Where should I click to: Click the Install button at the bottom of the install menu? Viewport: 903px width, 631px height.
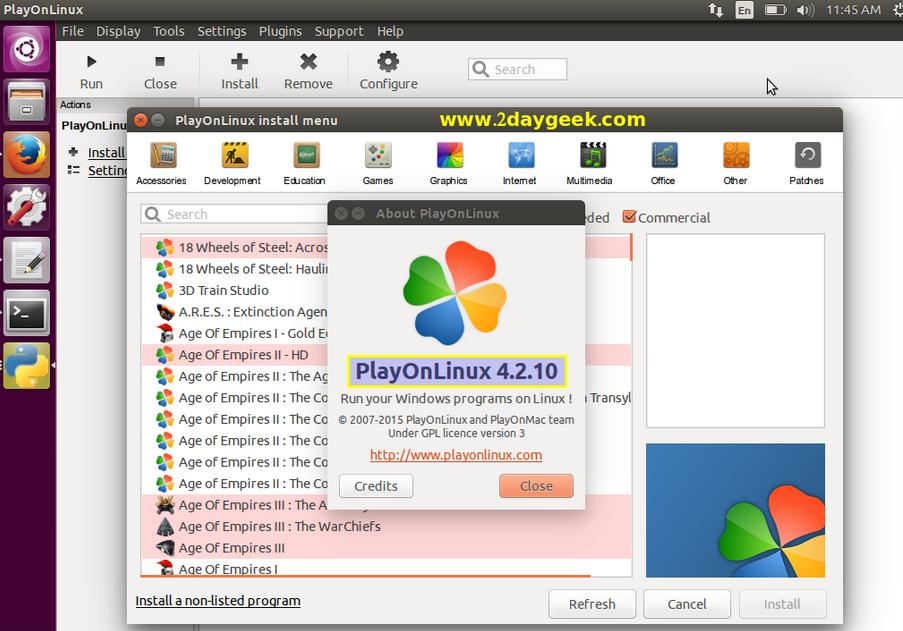tap(782, 604)
